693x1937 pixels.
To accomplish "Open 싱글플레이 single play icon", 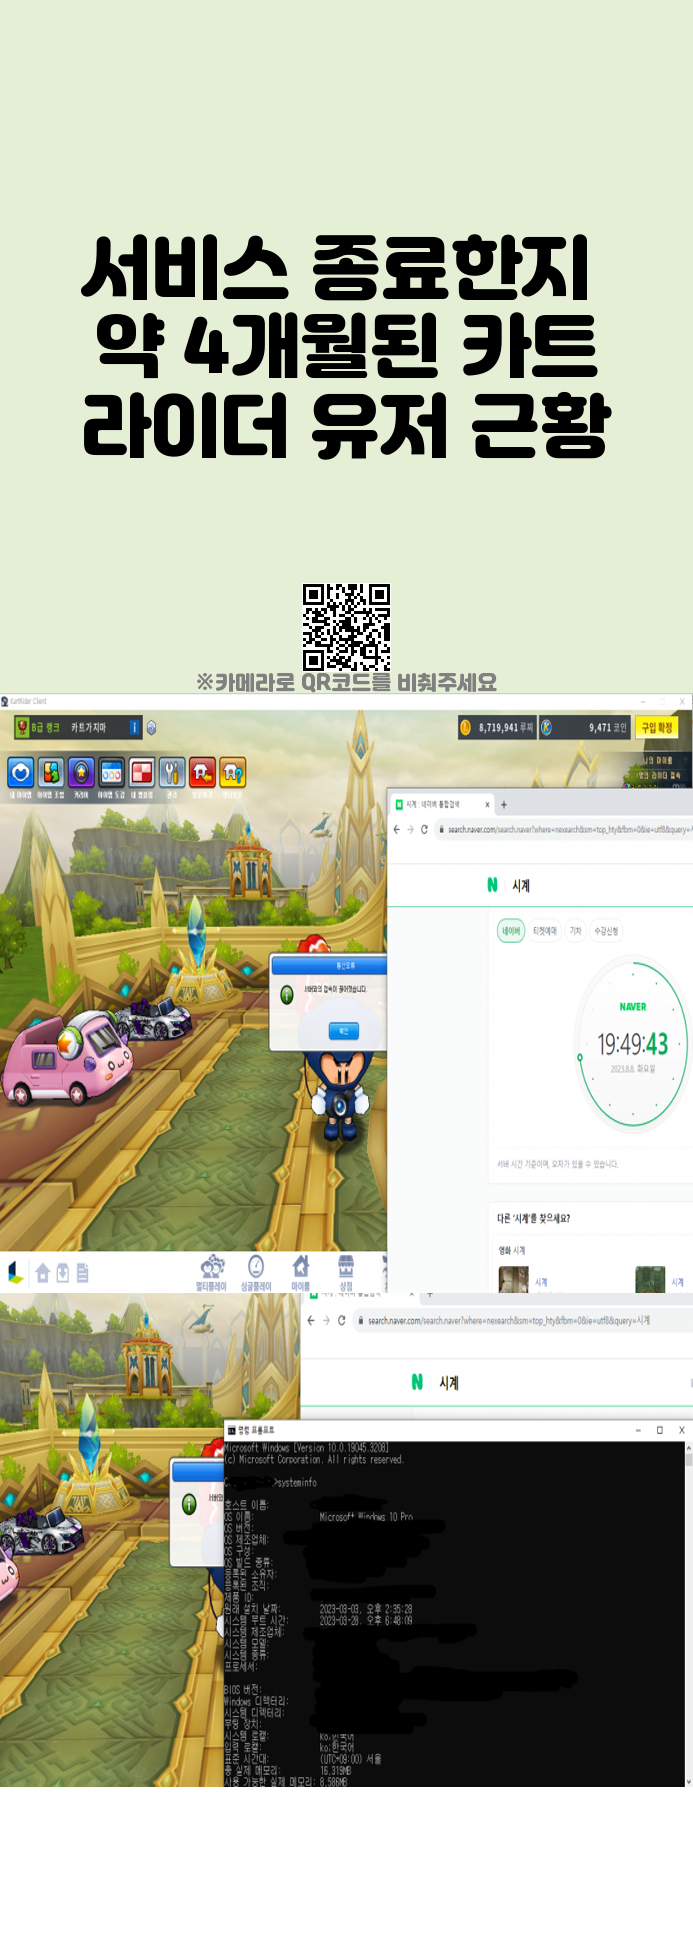I will [256, 1273].
